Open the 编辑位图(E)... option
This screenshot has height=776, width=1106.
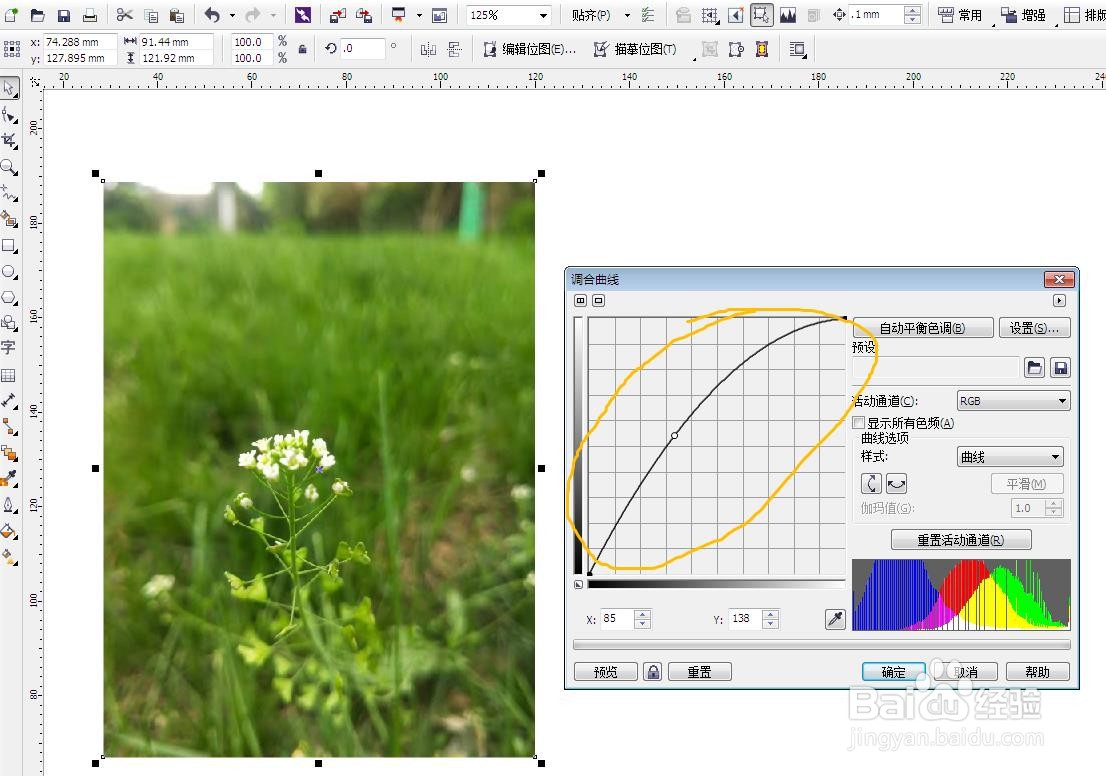530,49
